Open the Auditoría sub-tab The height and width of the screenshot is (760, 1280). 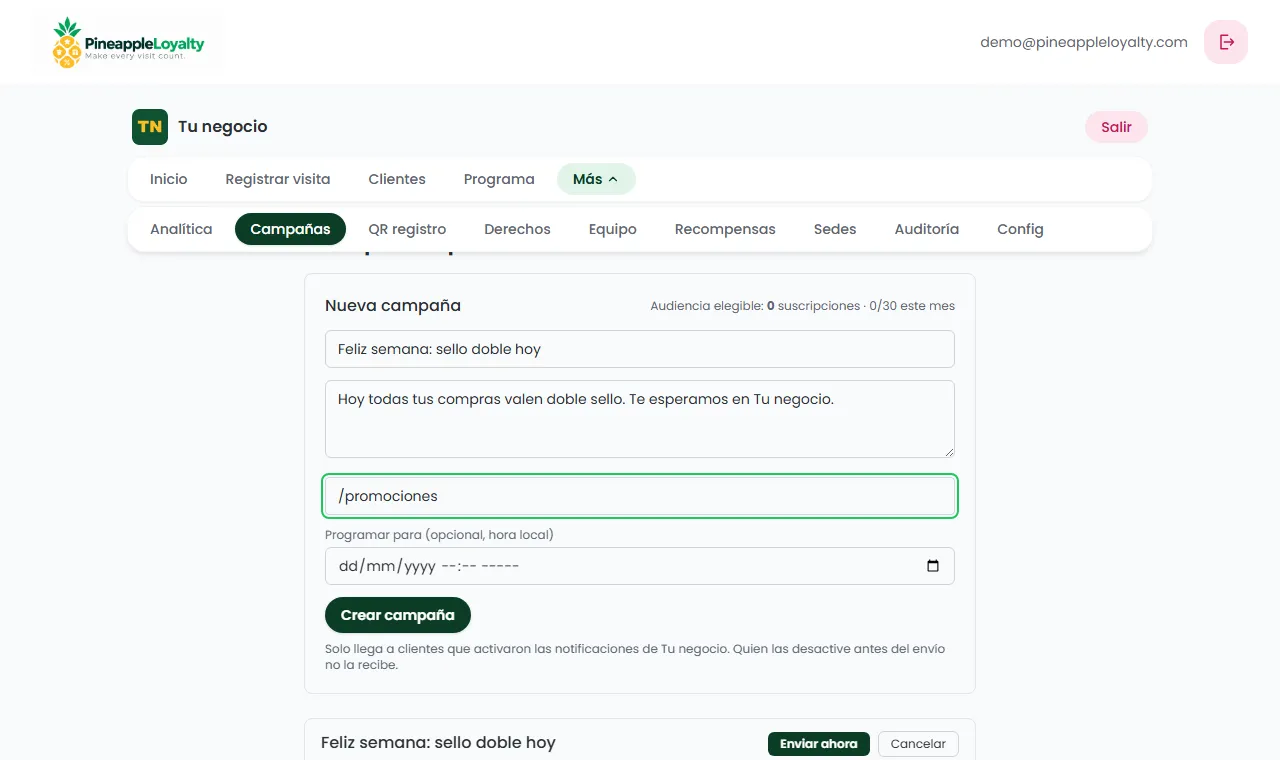point(927,229)
